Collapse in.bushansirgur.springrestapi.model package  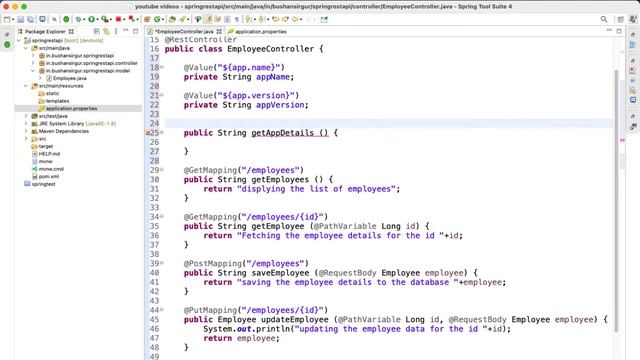tap(33, 71)
